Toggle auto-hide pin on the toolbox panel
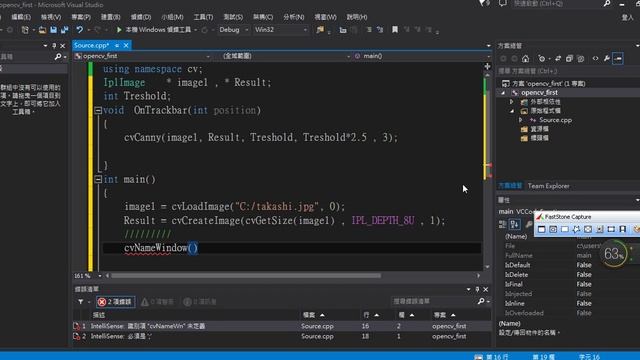Image resolution: width=640 pixels, height=360 pixels. pyautogui.click(x=54, y=46)
